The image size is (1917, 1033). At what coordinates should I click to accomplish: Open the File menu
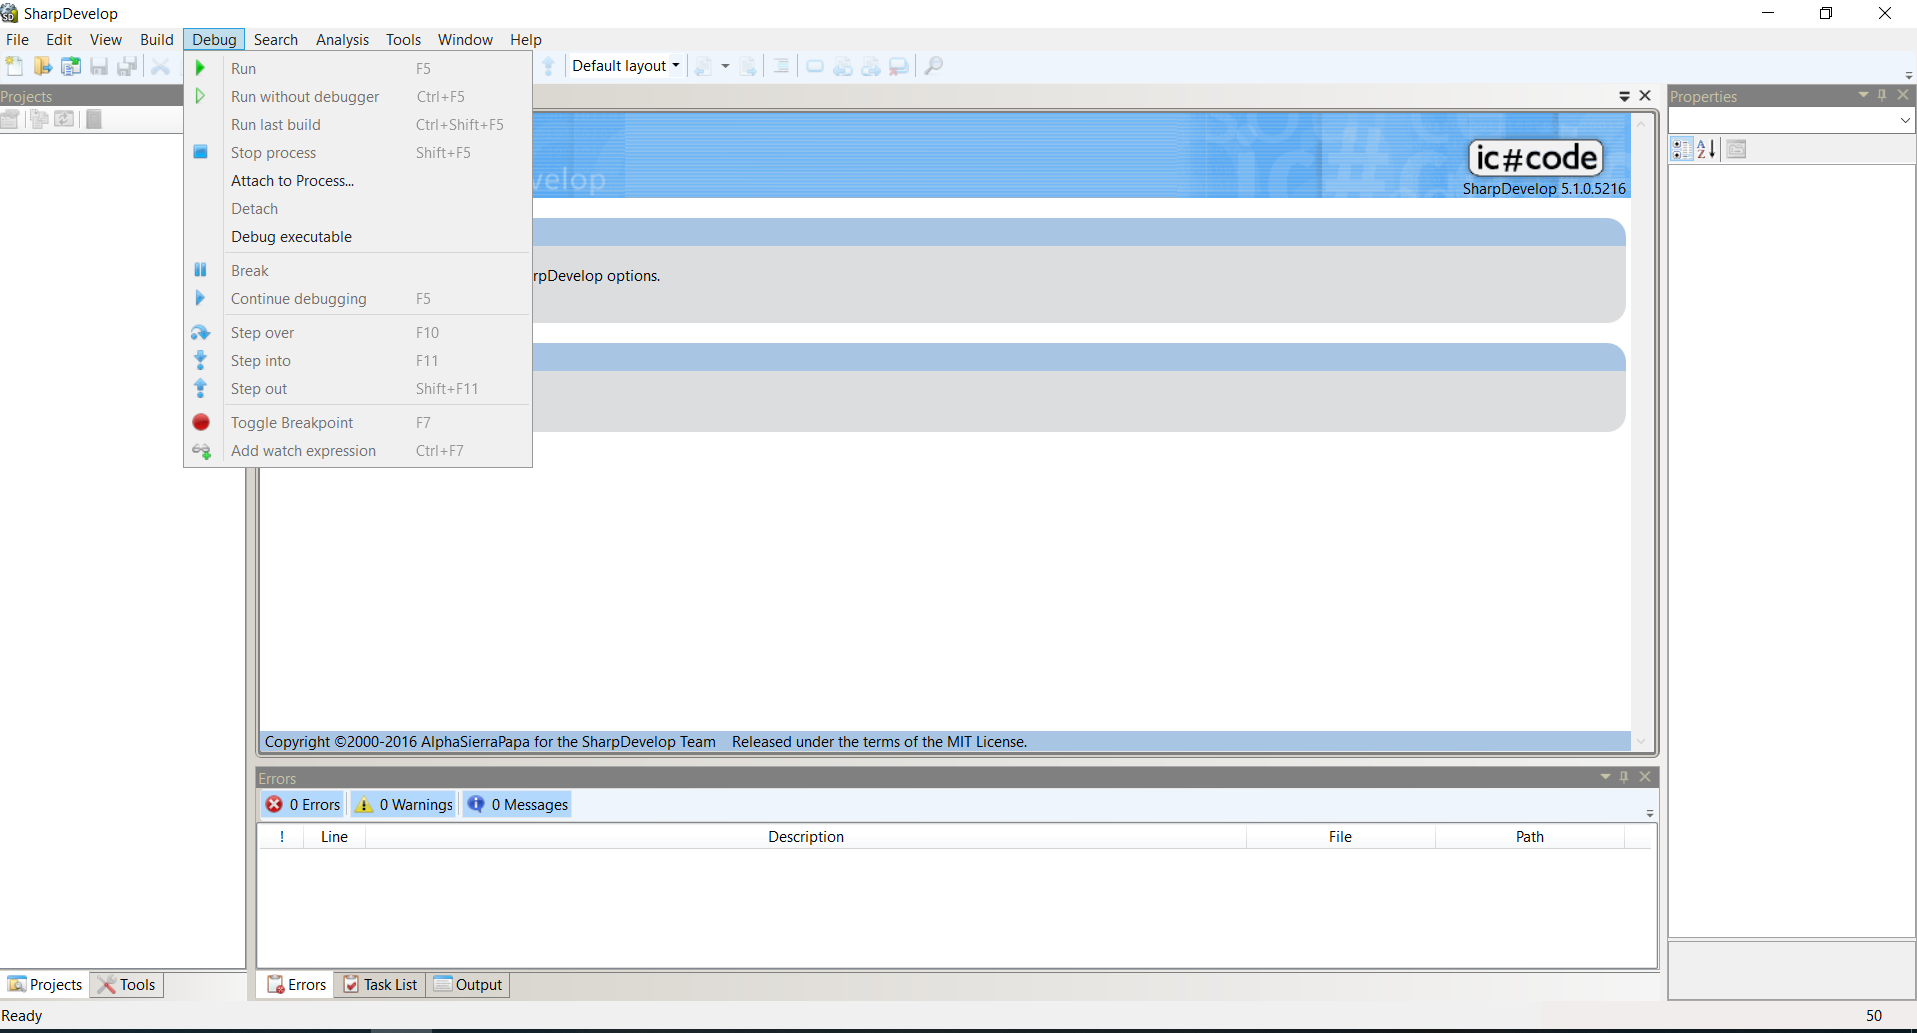pos(17,39)
